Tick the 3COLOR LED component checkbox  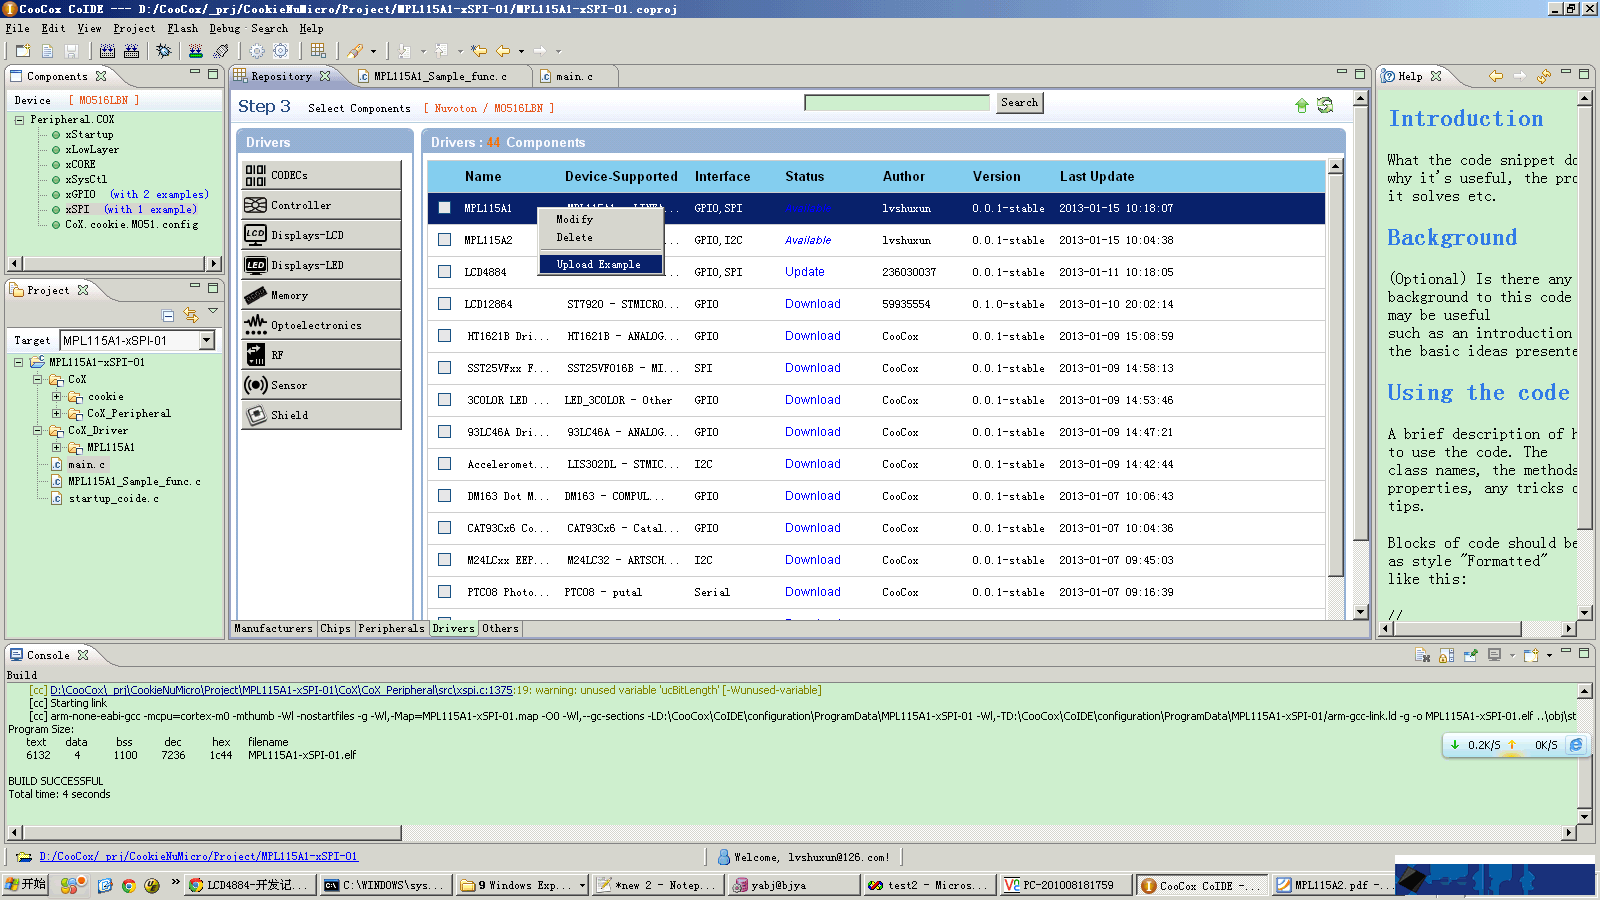point(444,400)
